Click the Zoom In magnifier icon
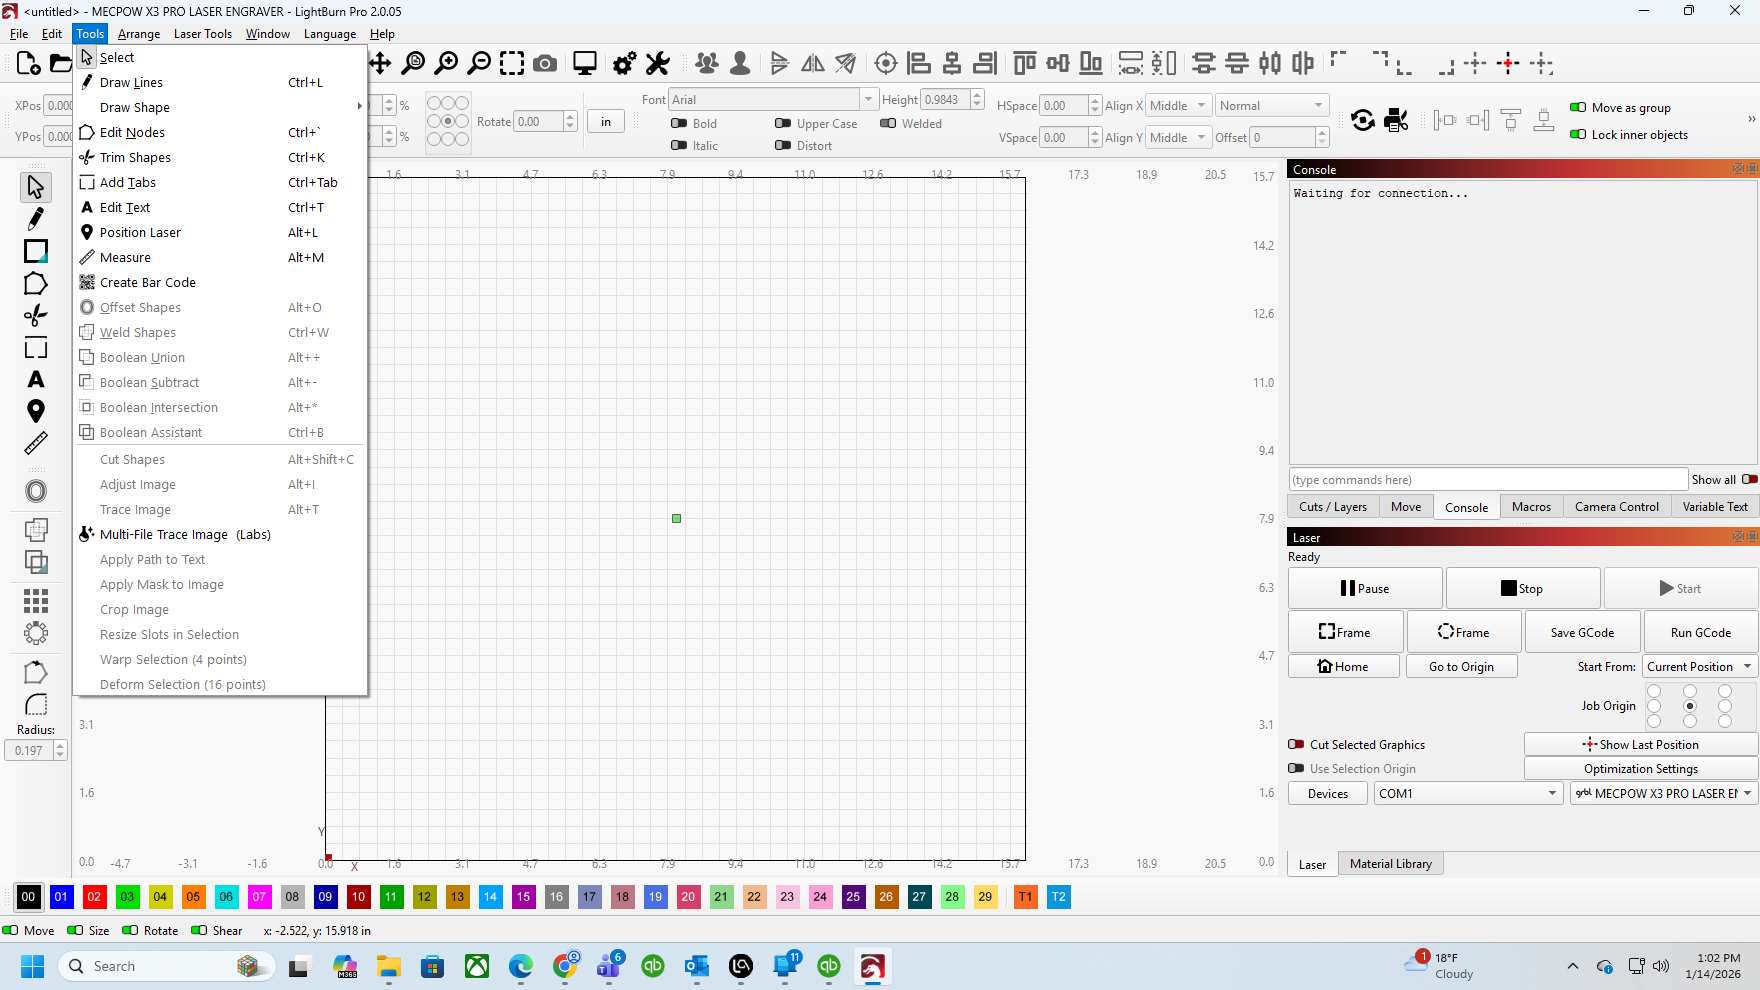 coord(446,64)
